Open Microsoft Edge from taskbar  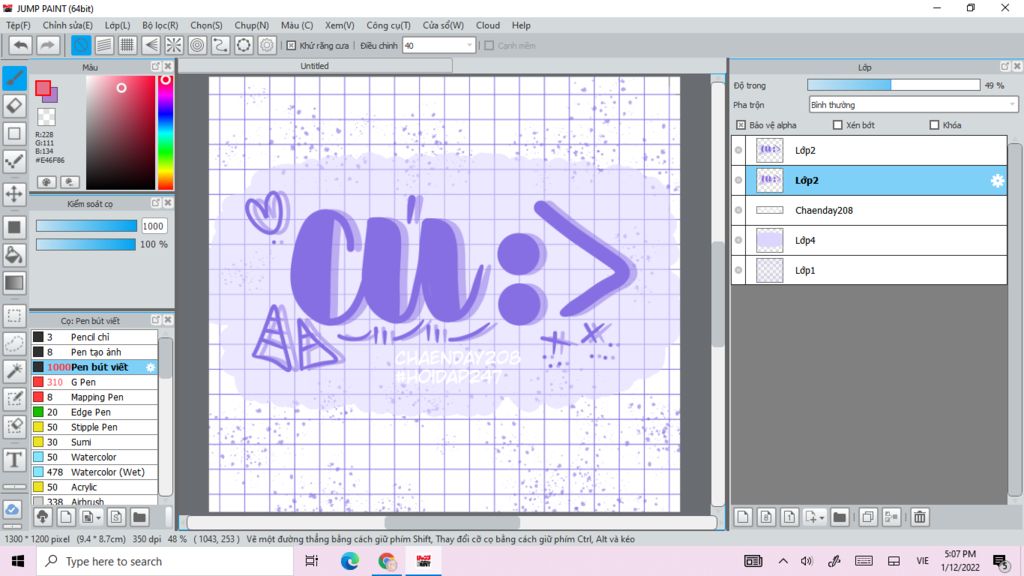coord(349,561)
